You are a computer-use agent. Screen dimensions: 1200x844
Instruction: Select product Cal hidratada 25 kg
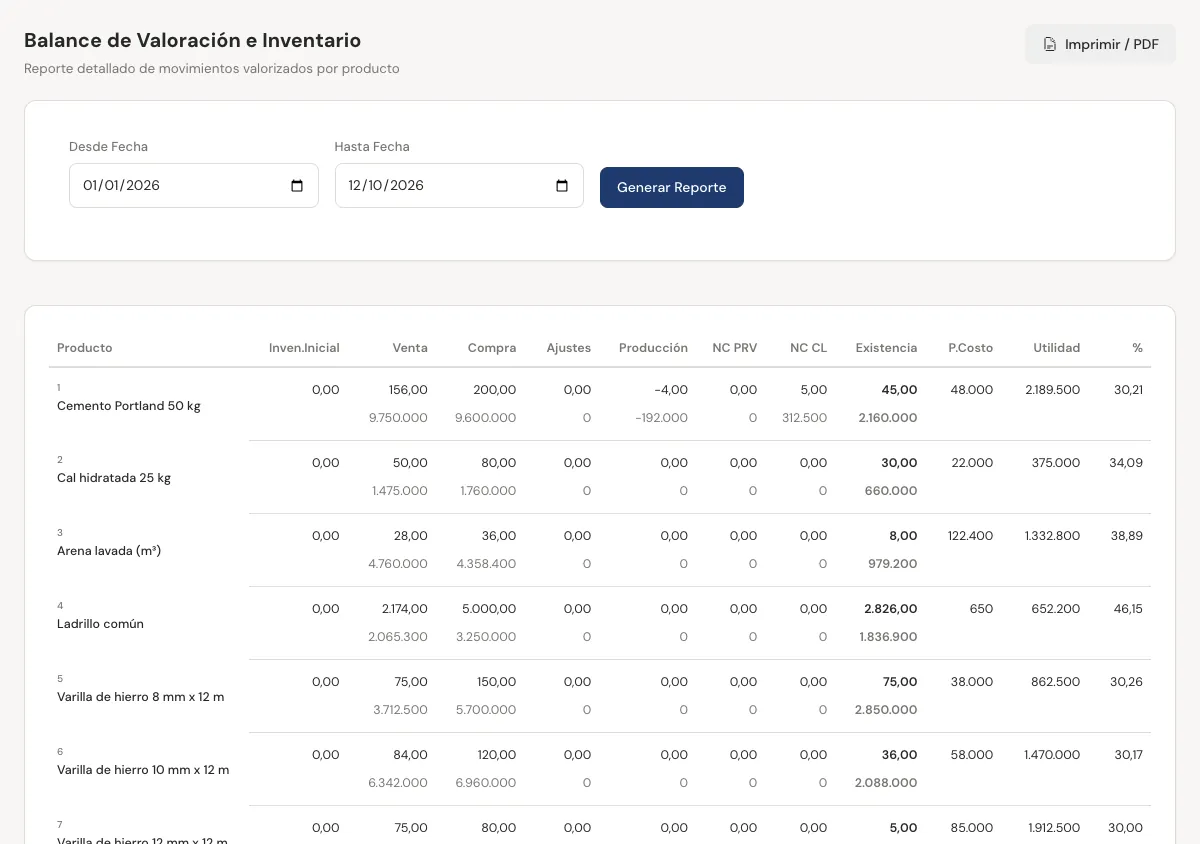coord(114,478)
